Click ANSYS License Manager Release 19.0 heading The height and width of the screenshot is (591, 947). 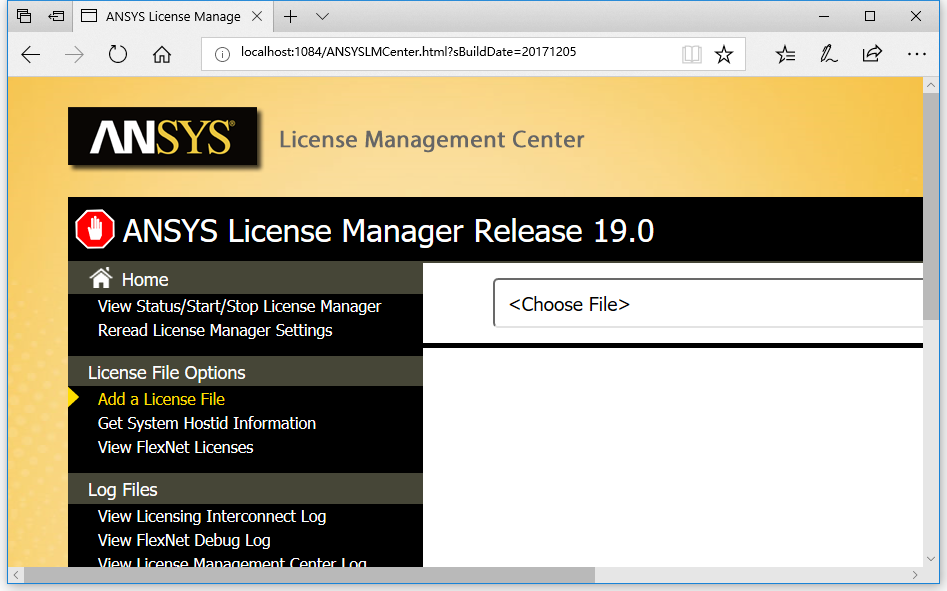pyautogui.click(x=388, y=231)
